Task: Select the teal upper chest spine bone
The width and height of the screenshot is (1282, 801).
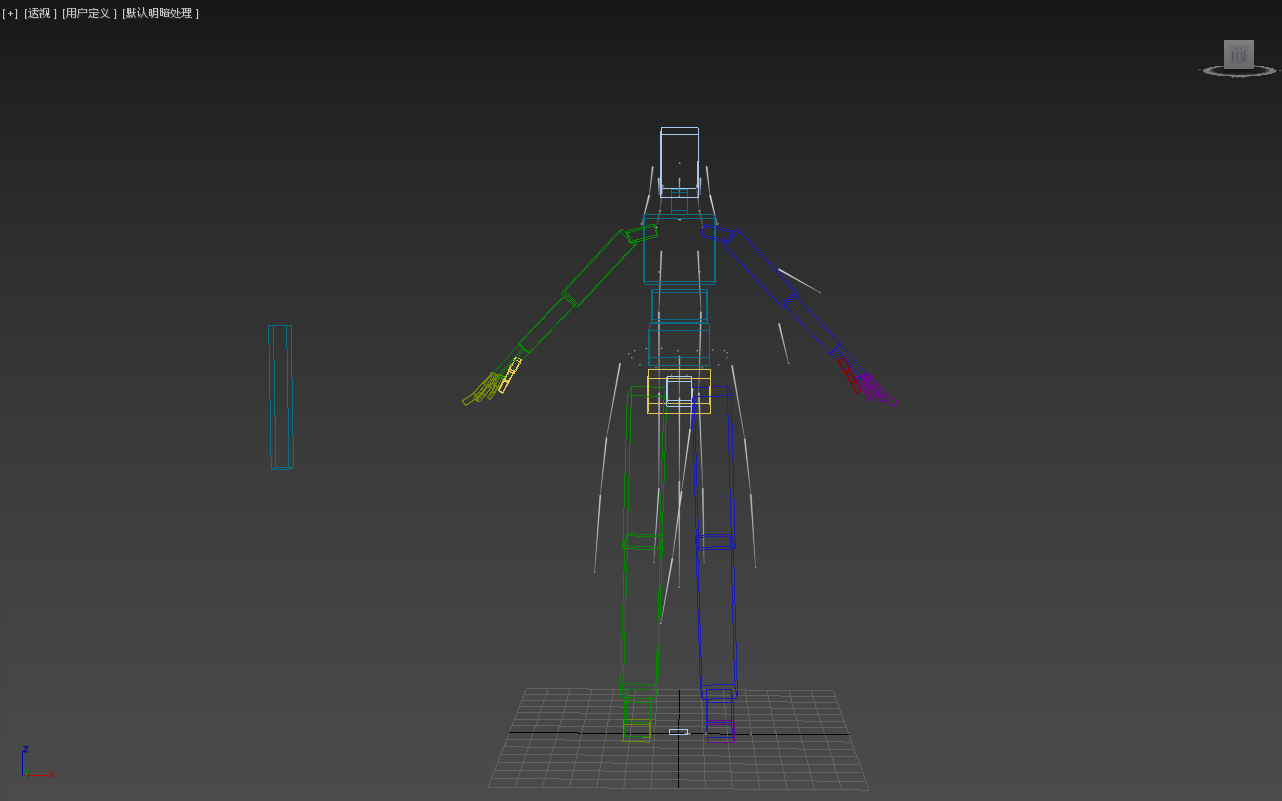Action: pos(679,248)
